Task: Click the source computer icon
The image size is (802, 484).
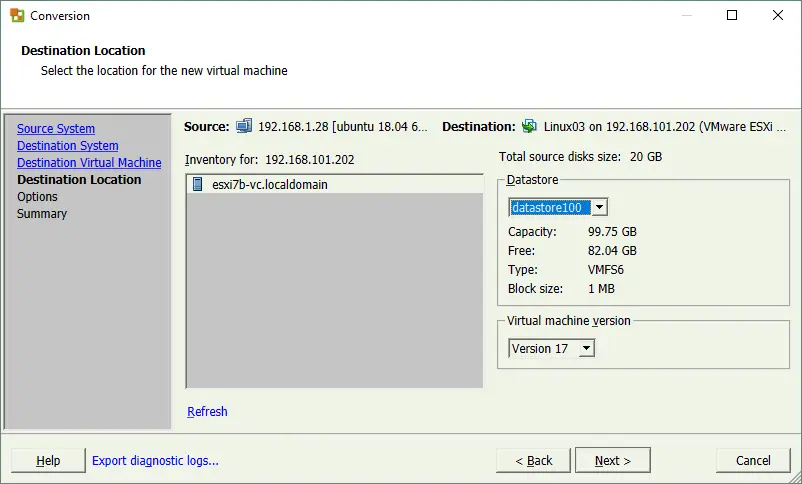Action: (244, 126)
